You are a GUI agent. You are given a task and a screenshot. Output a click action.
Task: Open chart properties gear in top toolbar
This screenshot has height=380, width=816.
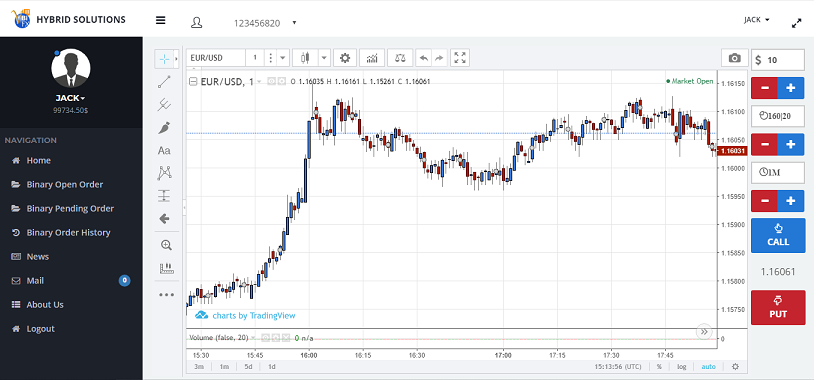click(345, 58)
